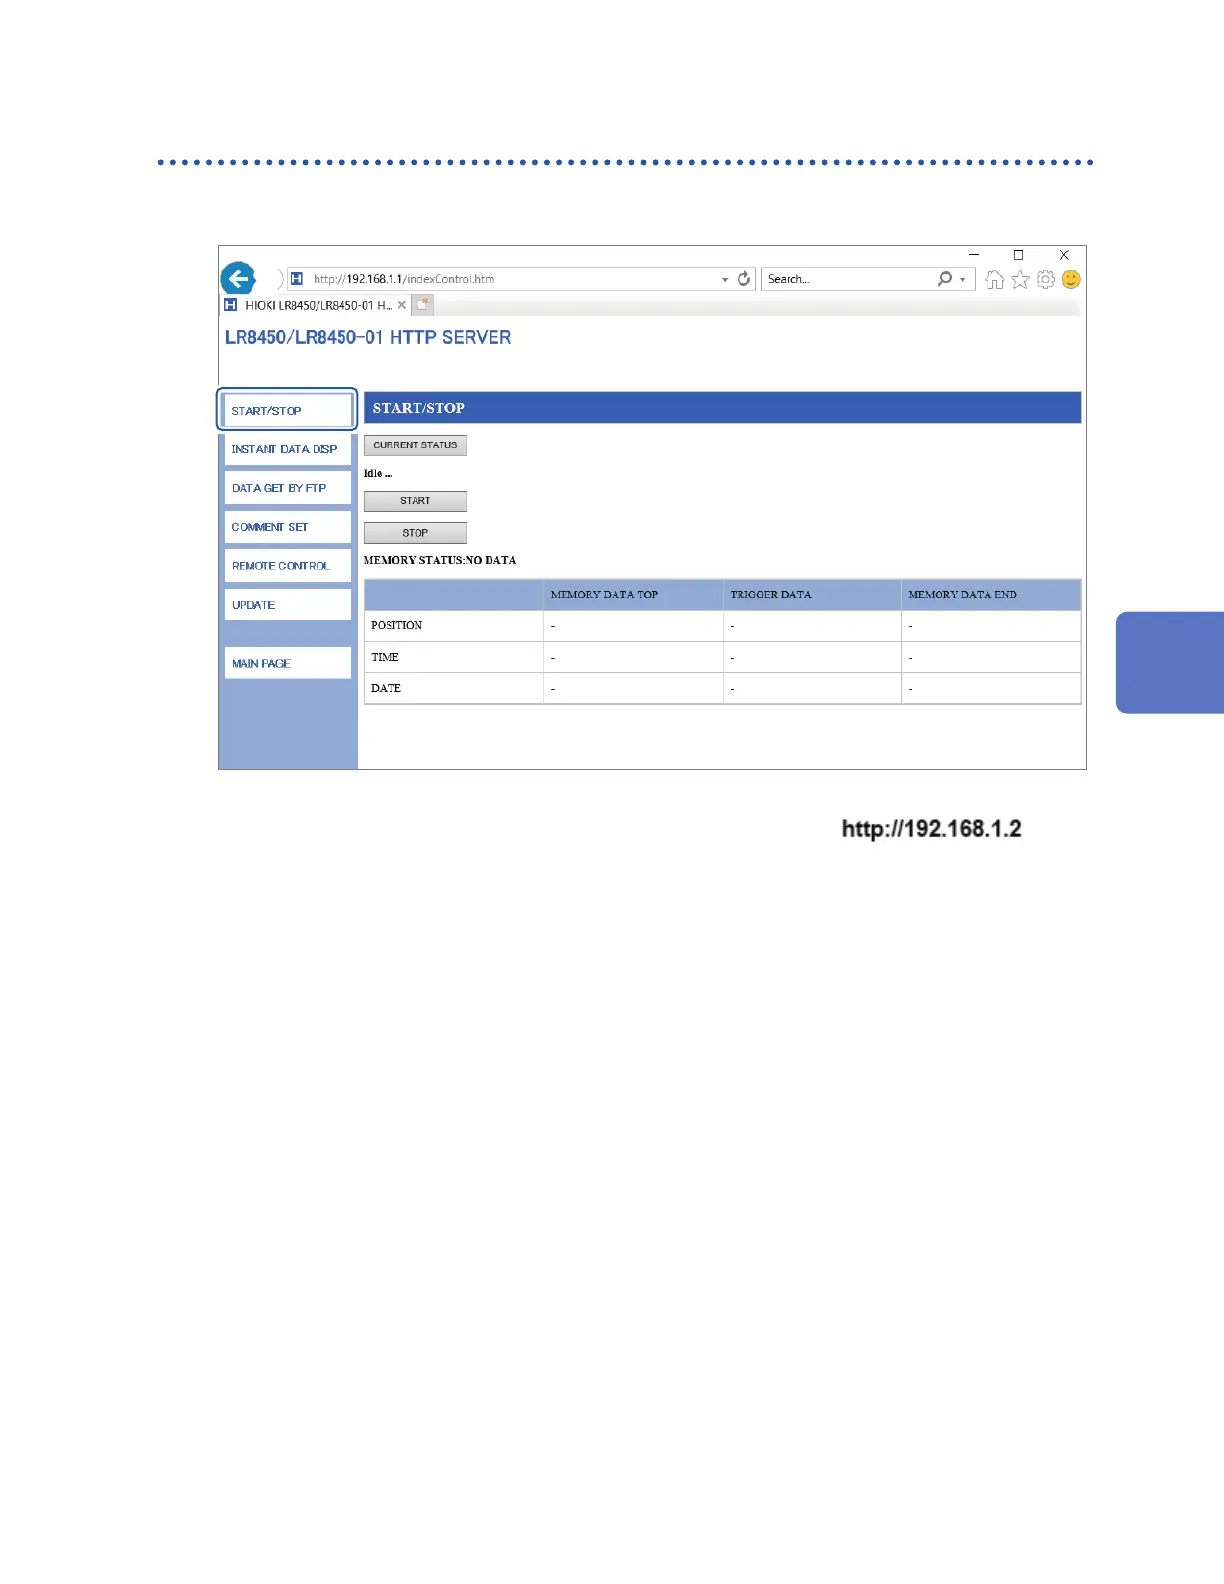The height and width of the screenshot is (1584, 1224).
Task: Click the search magnifier icon
Action: coord(944,279)
